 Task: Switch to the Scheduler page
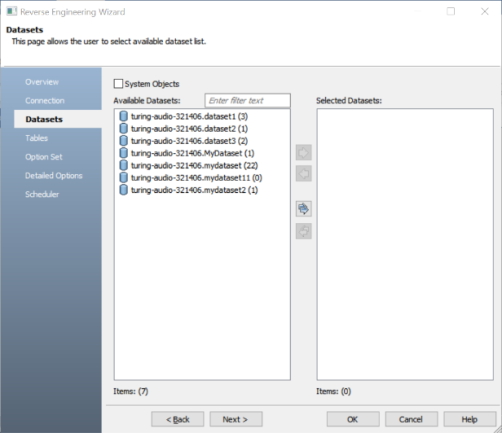pyautogui.click(x=42, y=194)
